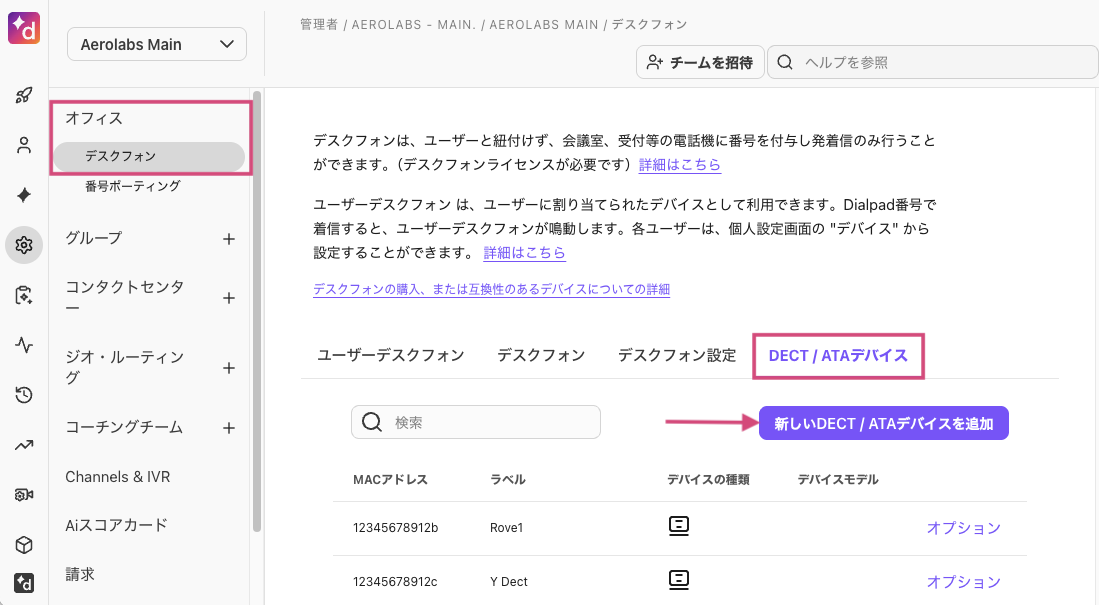
Task: Click the cube box icon in sidebar
Action: click(24, 545)
